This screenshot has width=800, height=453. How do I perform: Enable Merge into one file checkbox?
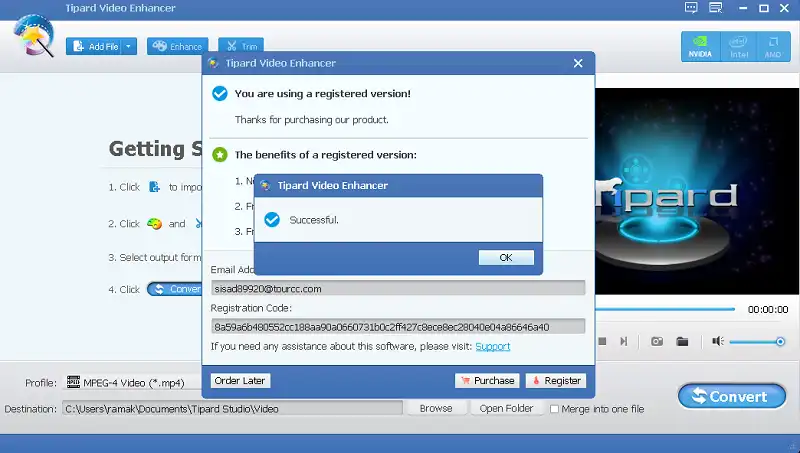coord(555,408)
